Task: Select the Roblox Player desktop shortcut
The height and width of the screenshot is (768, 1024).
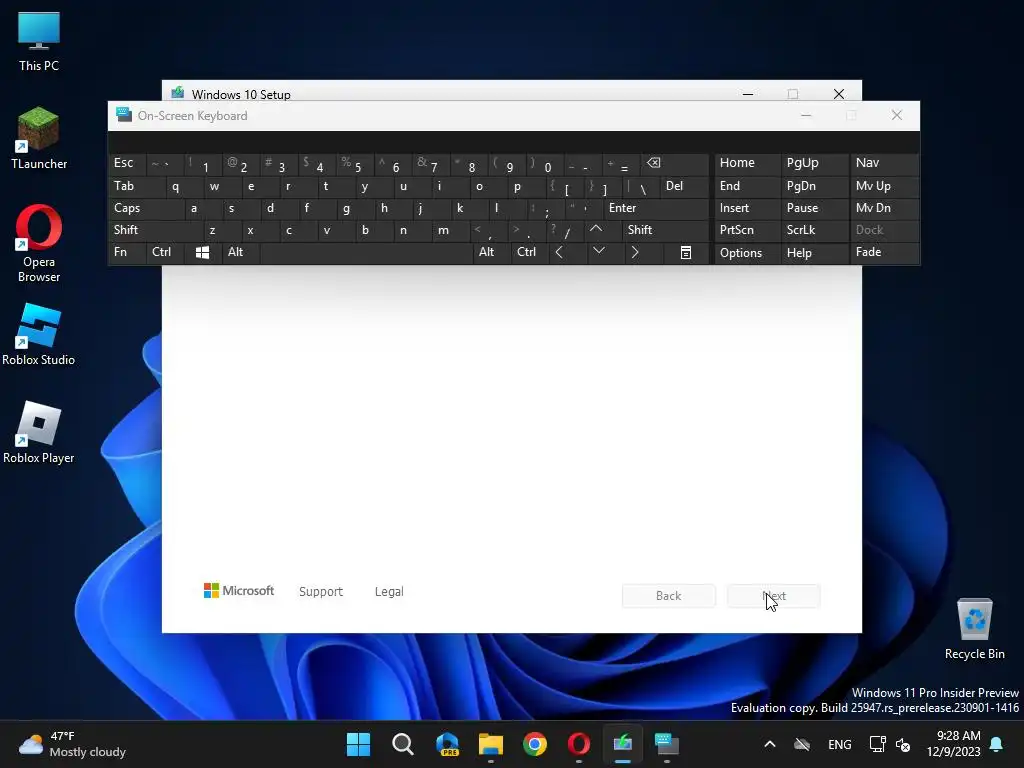Action: point(39,432)
